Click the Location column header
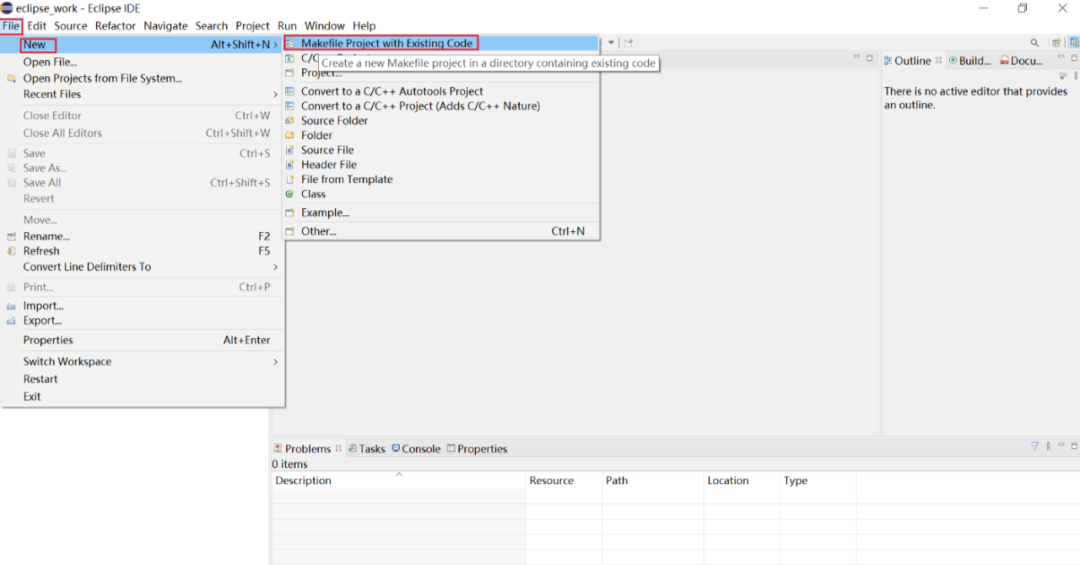The width and height of the screenshot is (1080, 565). 742,480
